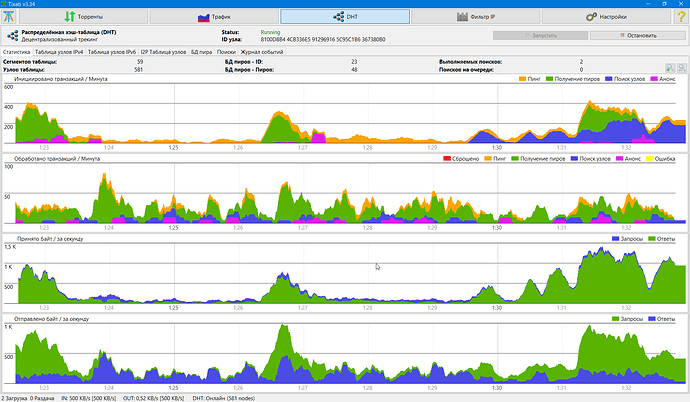The width and height of the screenshot is (690, 402).
Task: Click DHT: Онлайн (581 nodes) in status bar
Action: pyautogui.click(x=224, y=398)
